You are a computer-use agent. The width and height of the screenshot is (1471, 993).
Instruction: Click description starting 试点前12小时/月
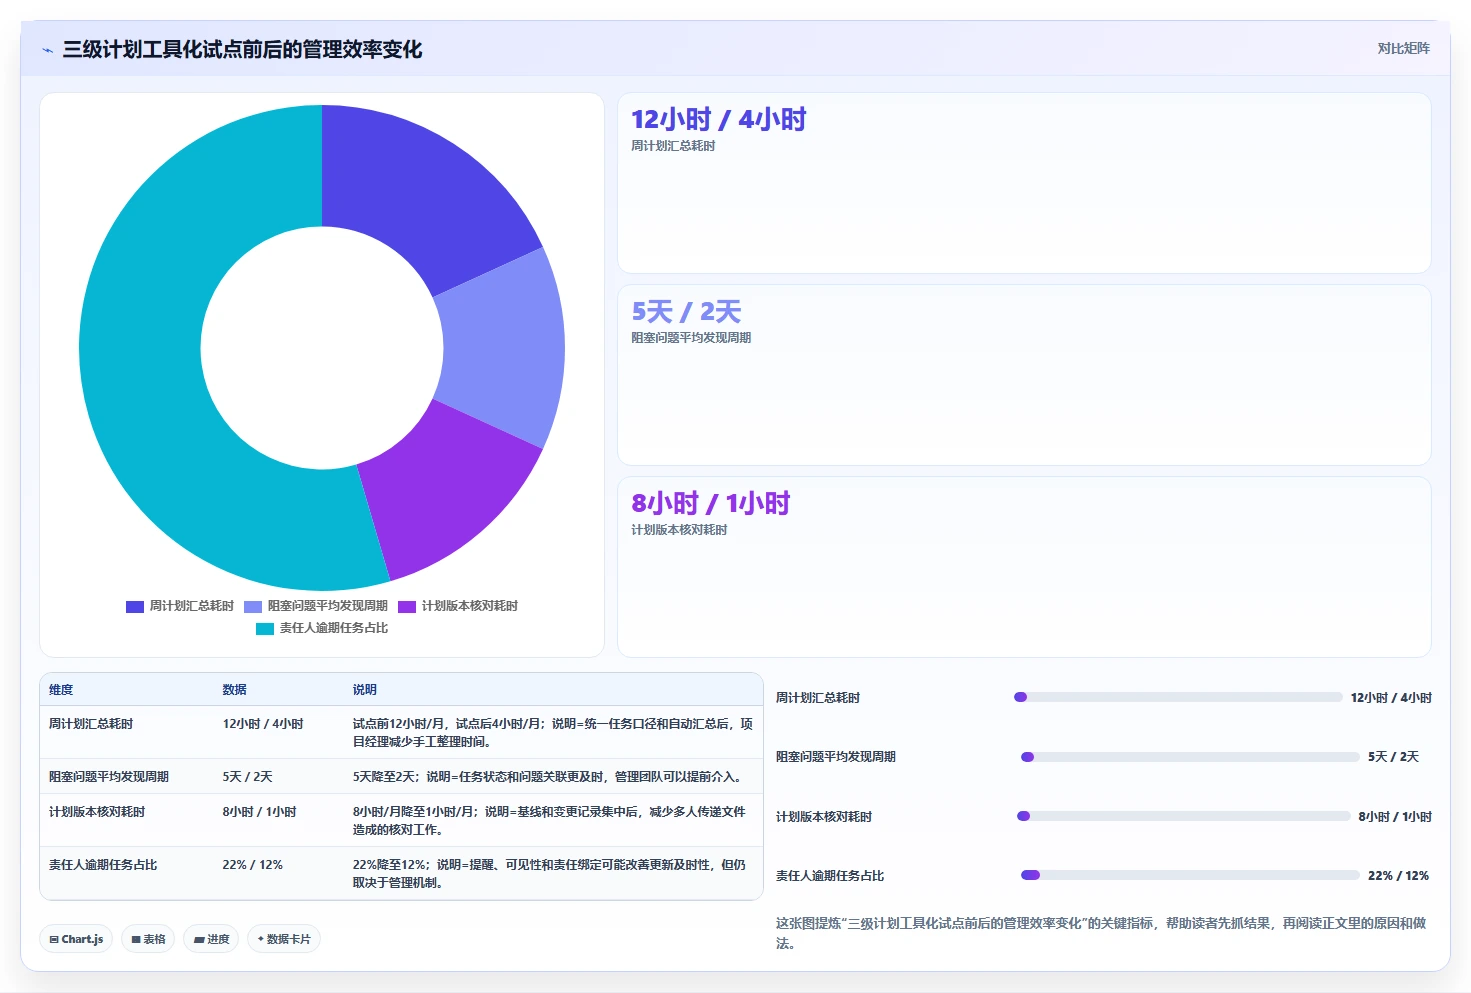(x=552, y=733)
